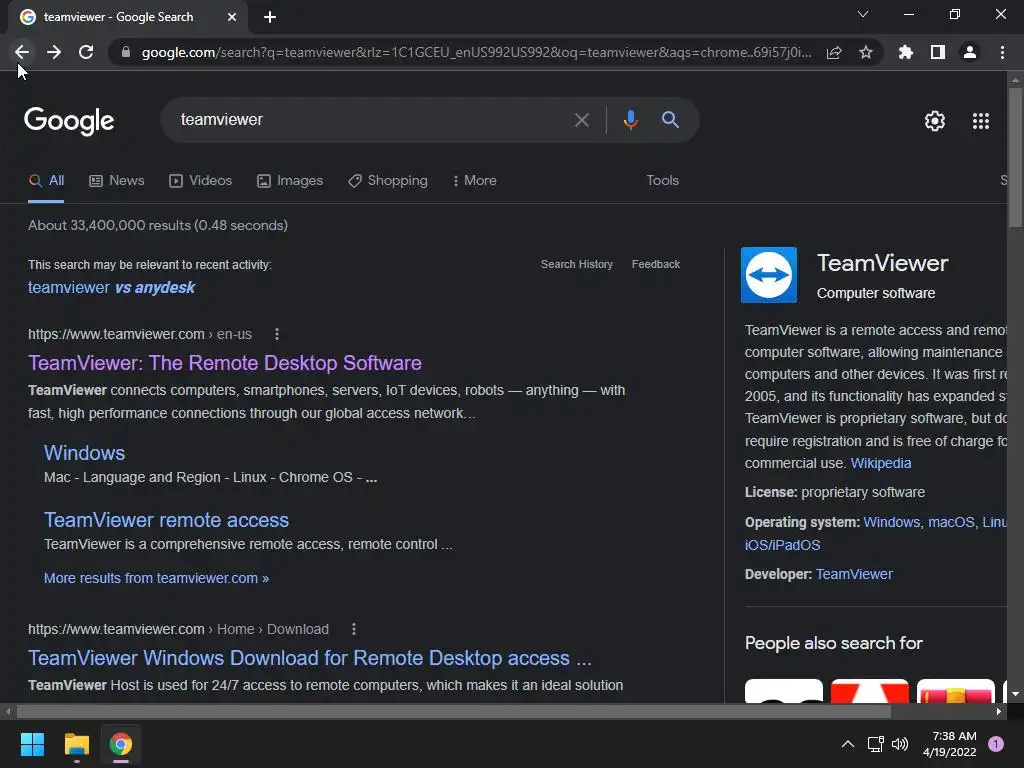Click the horizontal scrollbar right arrow
1024x768 pixels.
(x=999, y=712)
